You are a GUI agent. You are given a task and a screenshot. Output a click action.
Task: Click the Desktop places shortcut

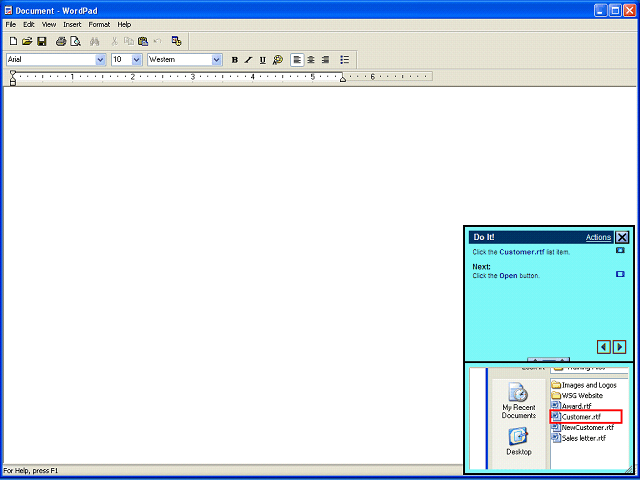(519, 441)
